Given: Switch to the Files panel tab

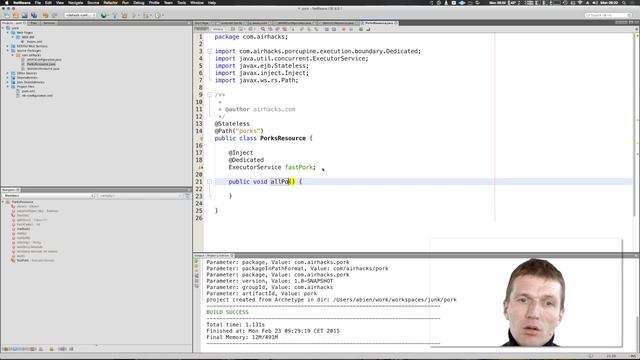Looking at the screenshot, I should pos(33,23).
